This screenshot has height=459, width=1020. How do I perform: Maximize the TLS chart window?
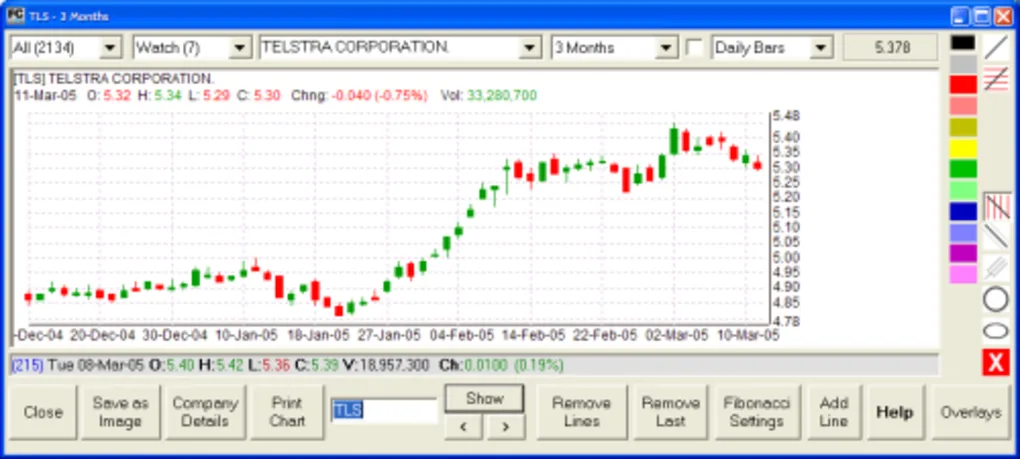coord(981,16)
